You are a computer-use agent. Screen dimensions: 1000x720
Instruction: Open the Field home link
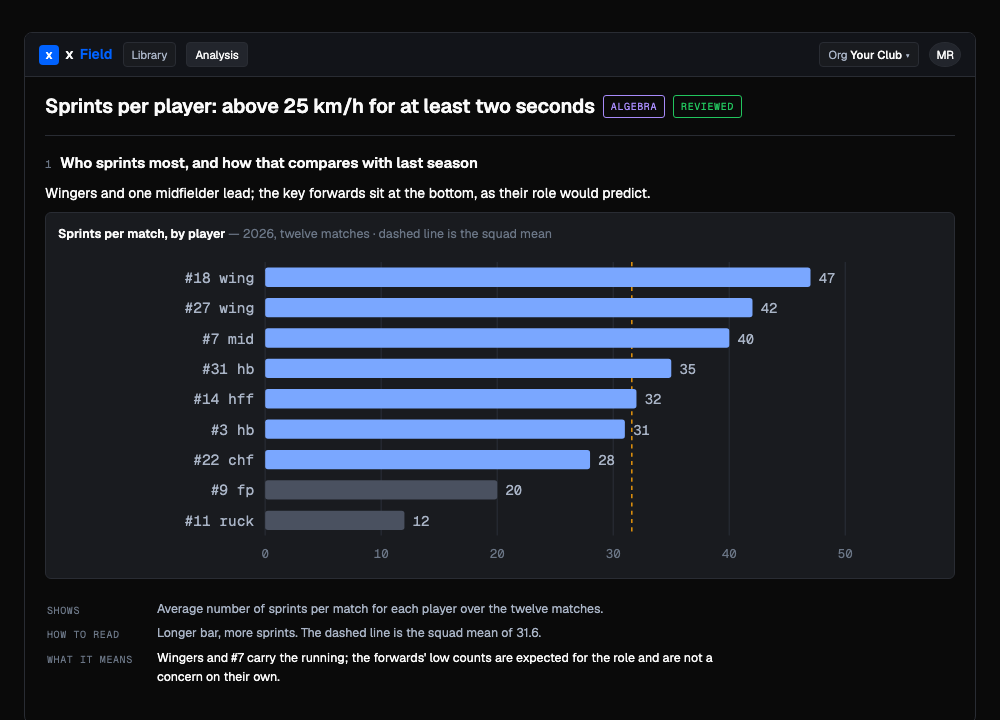pyautogui.click(x=96, y=55)
